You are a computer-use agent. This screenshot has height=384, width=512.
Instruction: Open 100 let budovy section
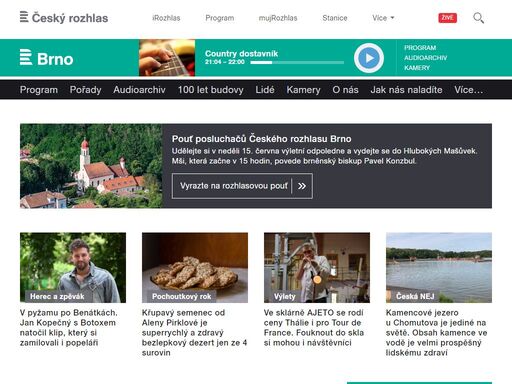(x=210, y=90)
